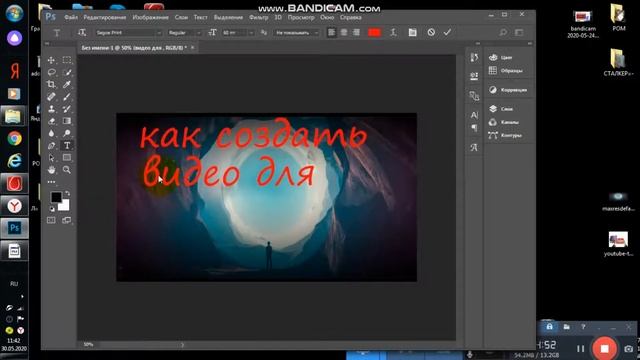Open the Окно menu

point(327,18)
